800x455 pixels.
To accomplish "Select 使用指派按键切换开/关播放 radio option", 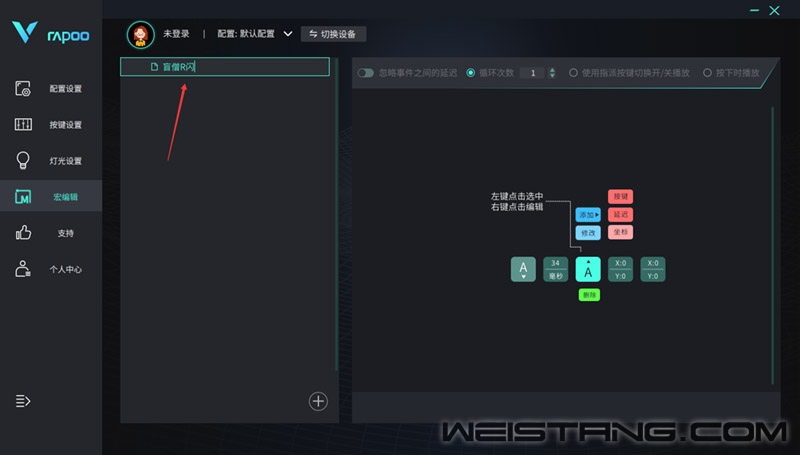I will tap(573, 73).
